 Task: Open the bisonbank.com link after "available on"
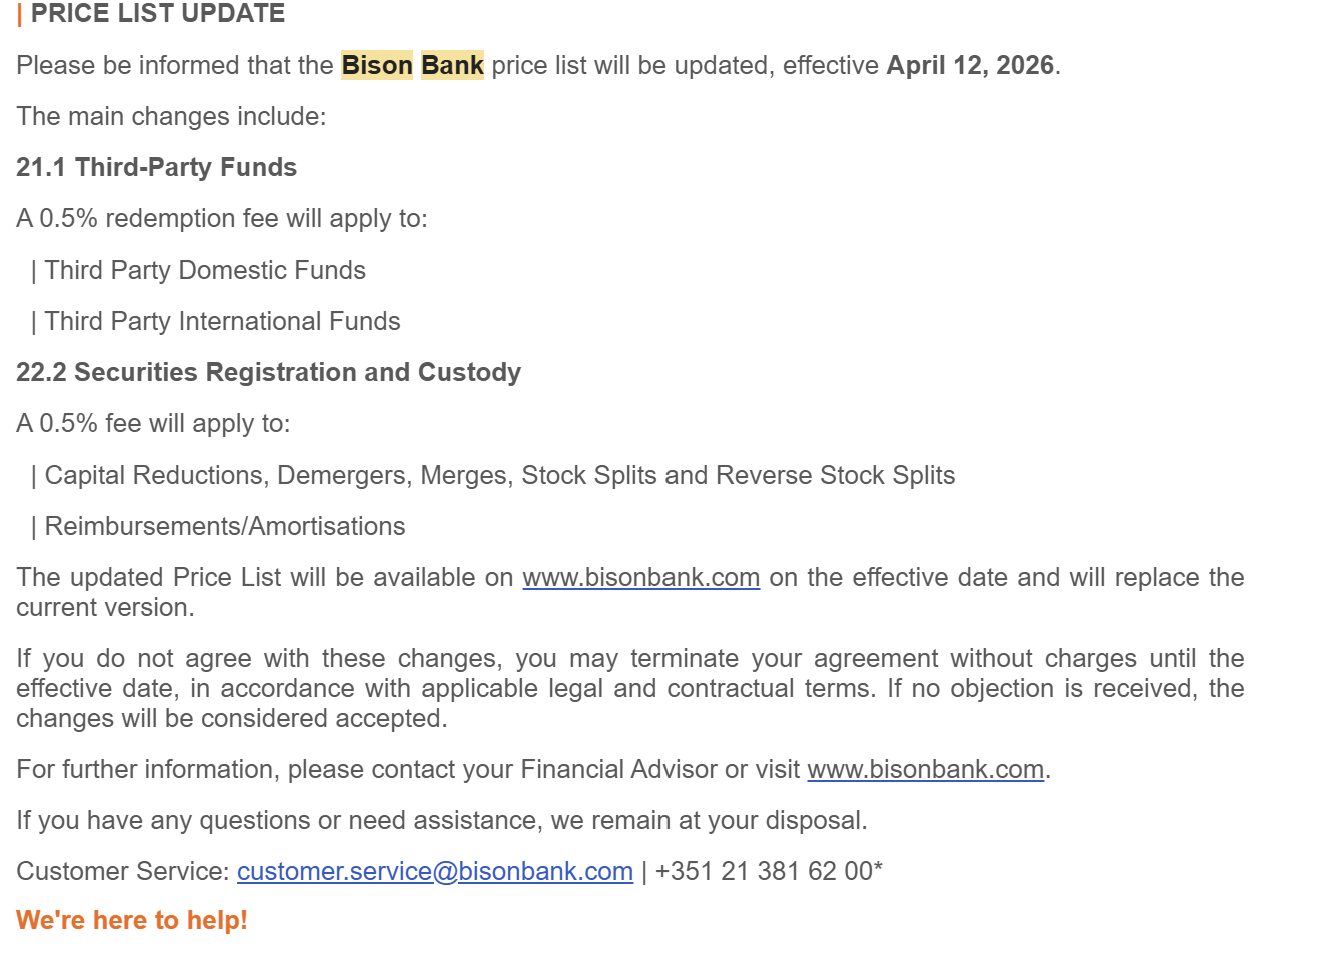pyautogui.click(x=641, y=578)
